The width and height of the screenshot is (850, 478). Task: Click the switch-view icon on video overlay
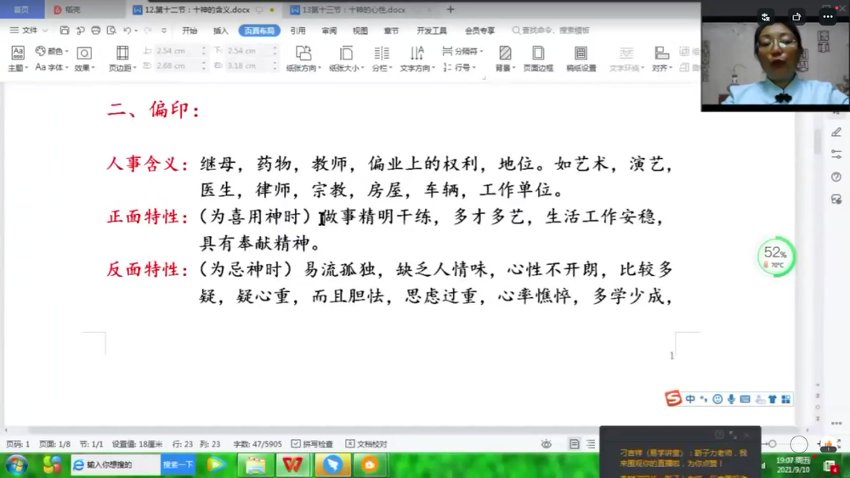click(x=765, y=17)
